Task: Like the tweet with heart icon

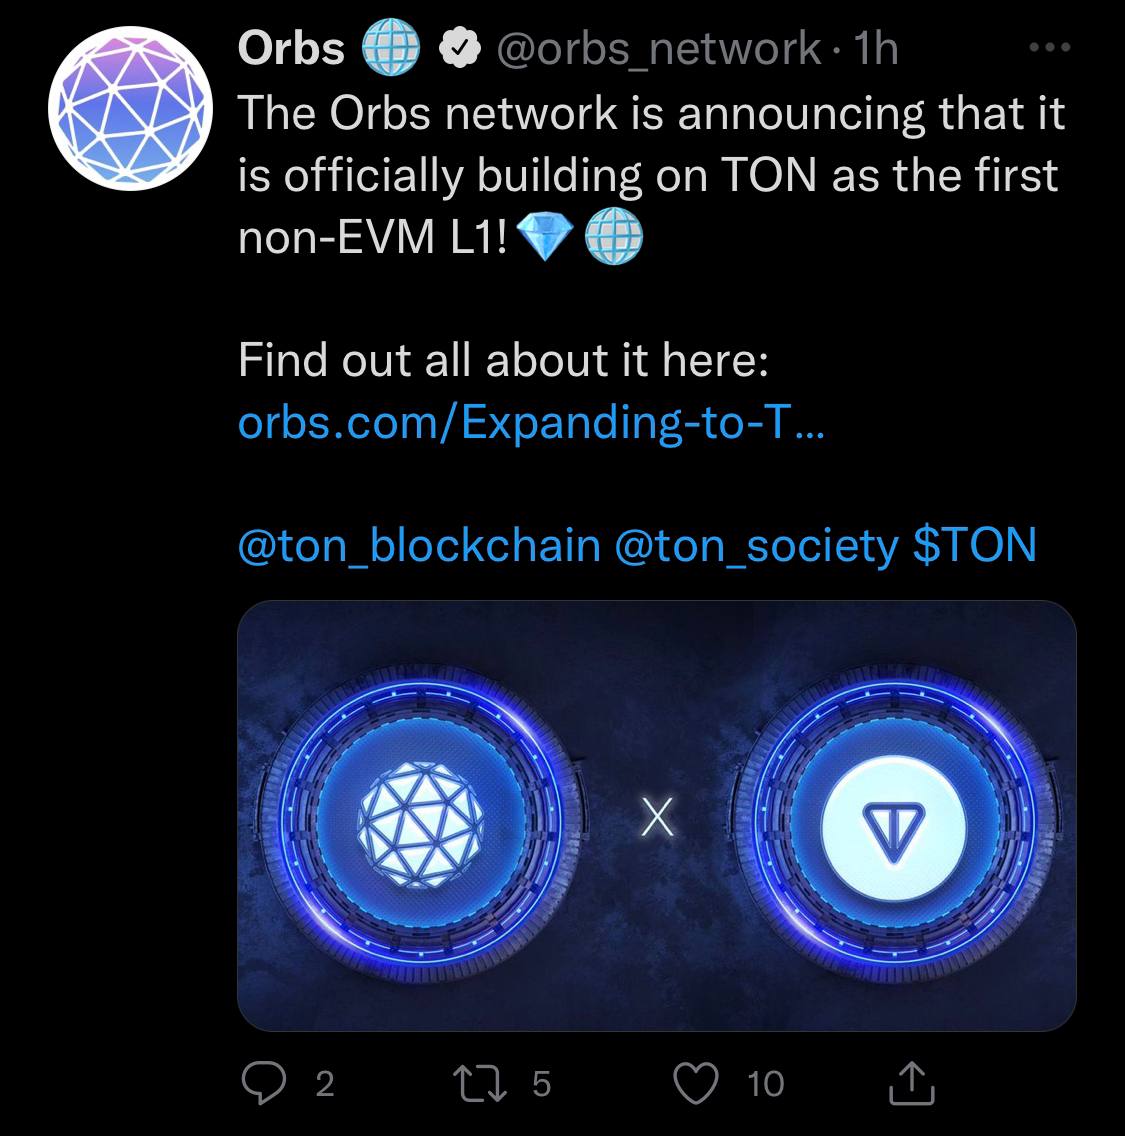Action: click(x=695, y=1083)
